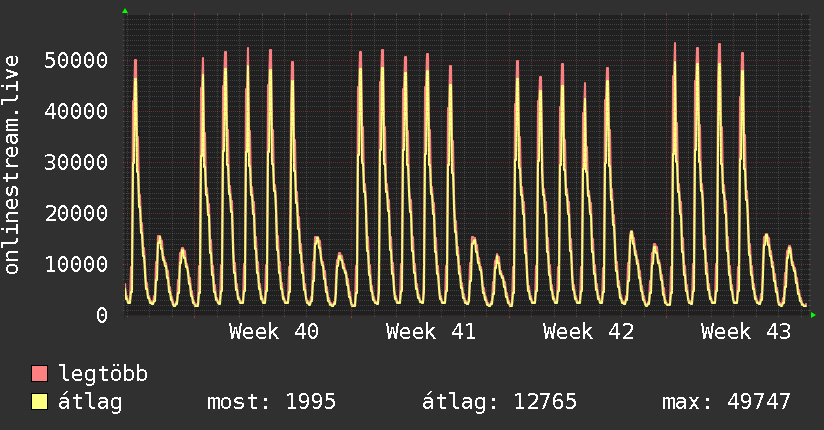Click the yellow átlag legend swatch
Viewport: 824px width, 430px height.
click(39, 401)
